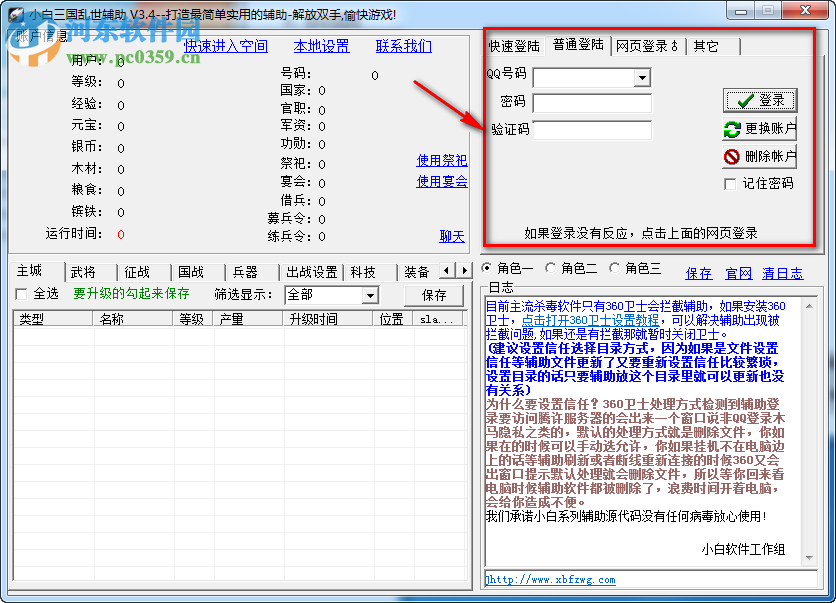The width and height of the screenshot is (836, 603).
Task: Open the 本地设置 link
Action: coord(321,46)
